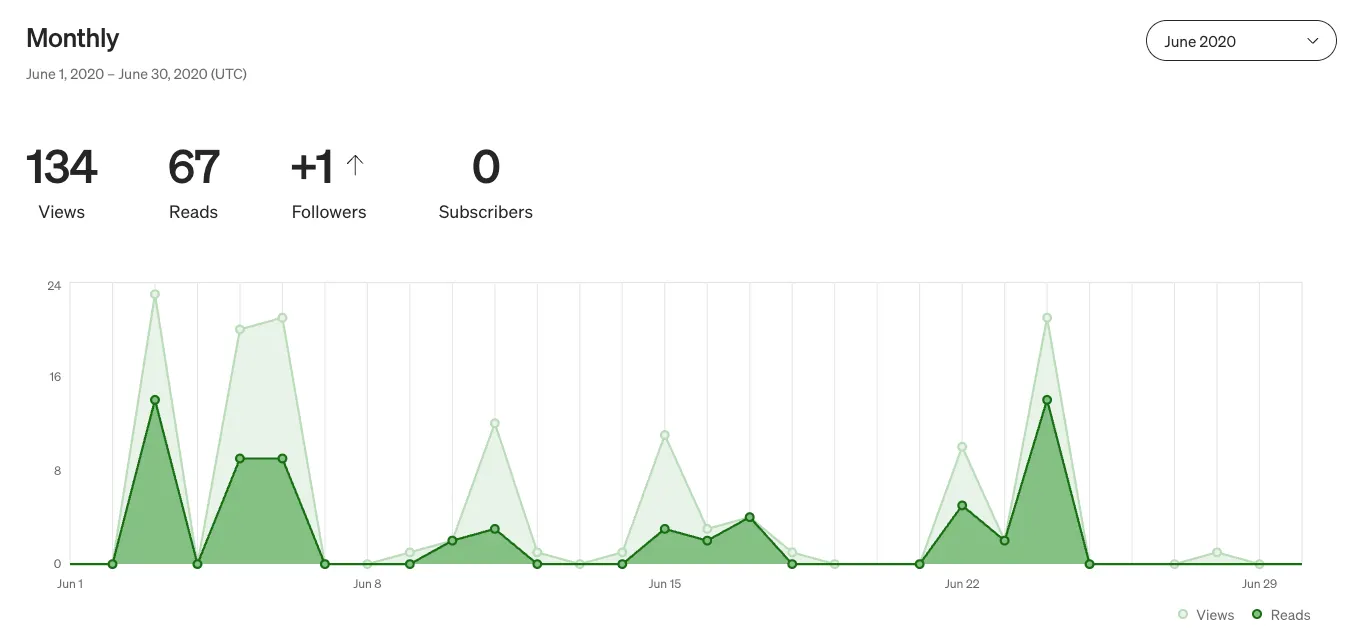
Task: Click the first Reads peak point at 14
Action: [x=155, y=400]
